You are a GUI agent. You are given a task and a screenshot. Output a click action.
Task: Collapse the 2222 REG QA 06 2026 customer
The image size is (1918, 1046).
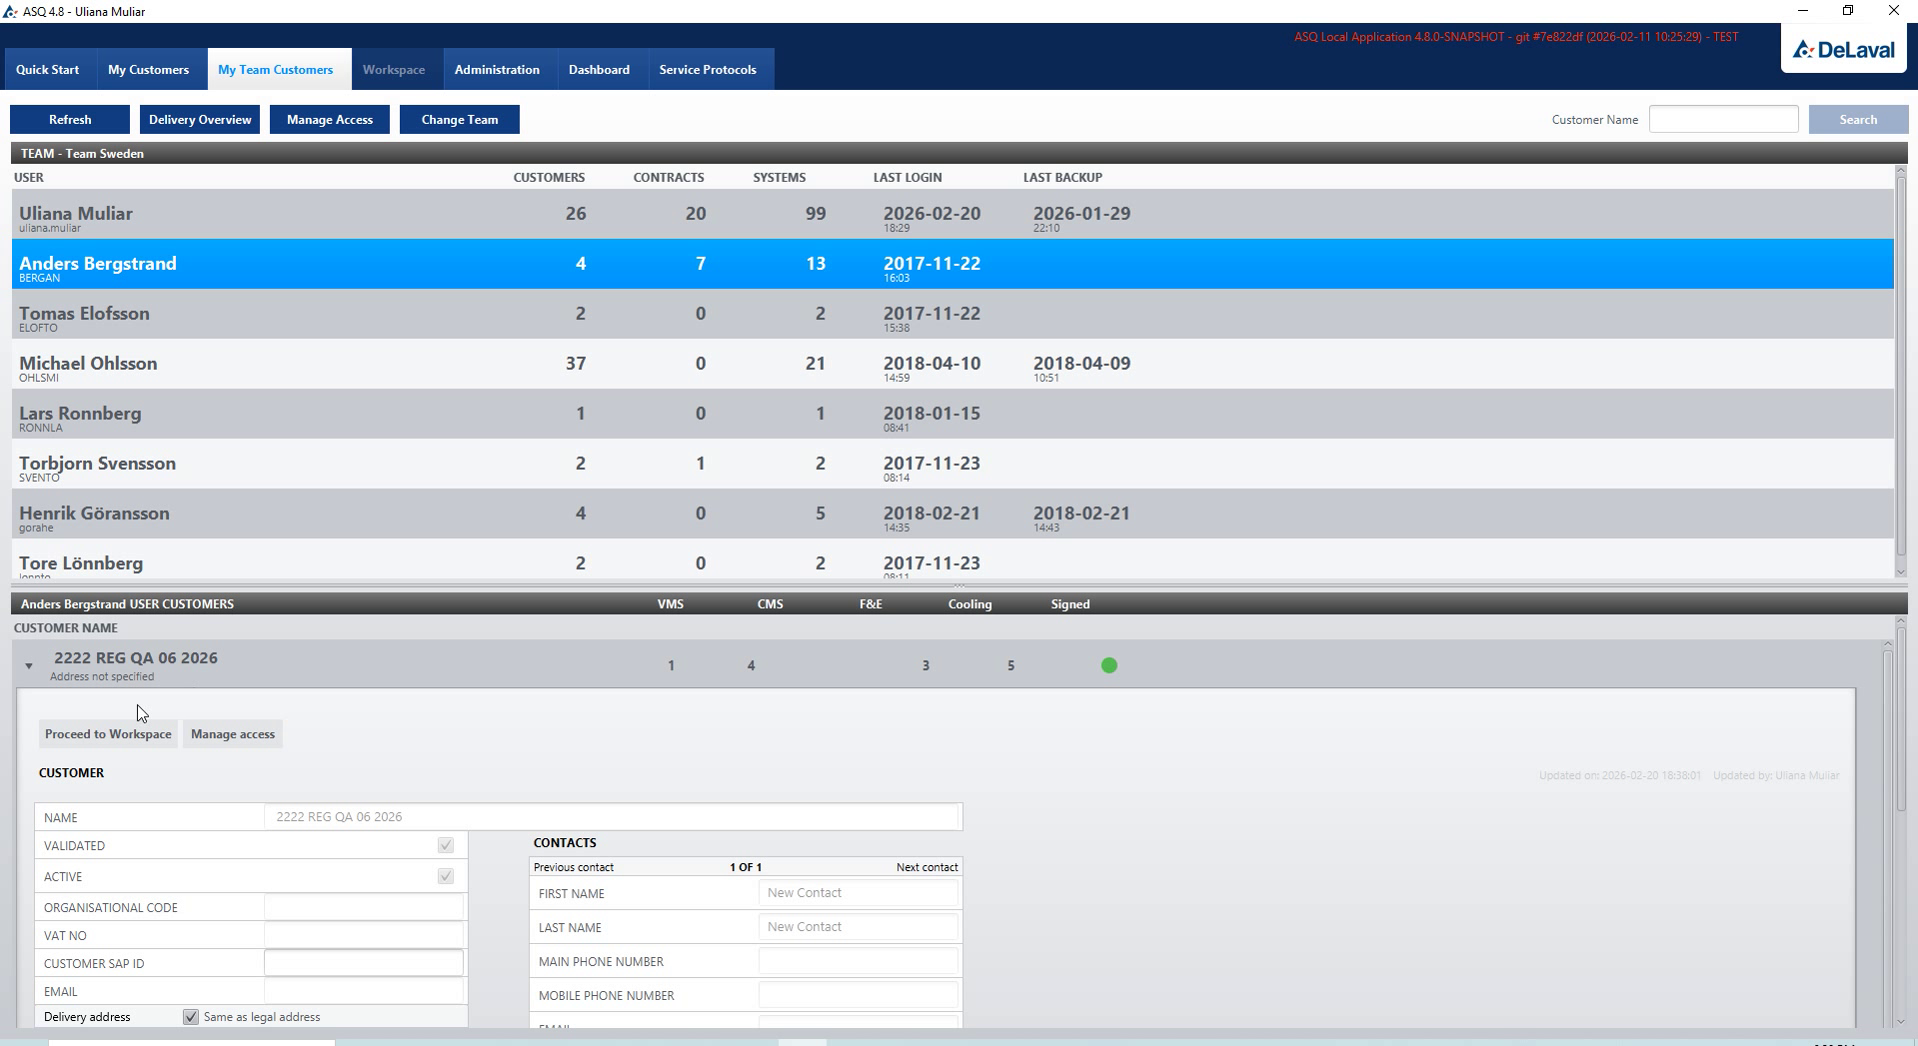(x=29, y=666)
